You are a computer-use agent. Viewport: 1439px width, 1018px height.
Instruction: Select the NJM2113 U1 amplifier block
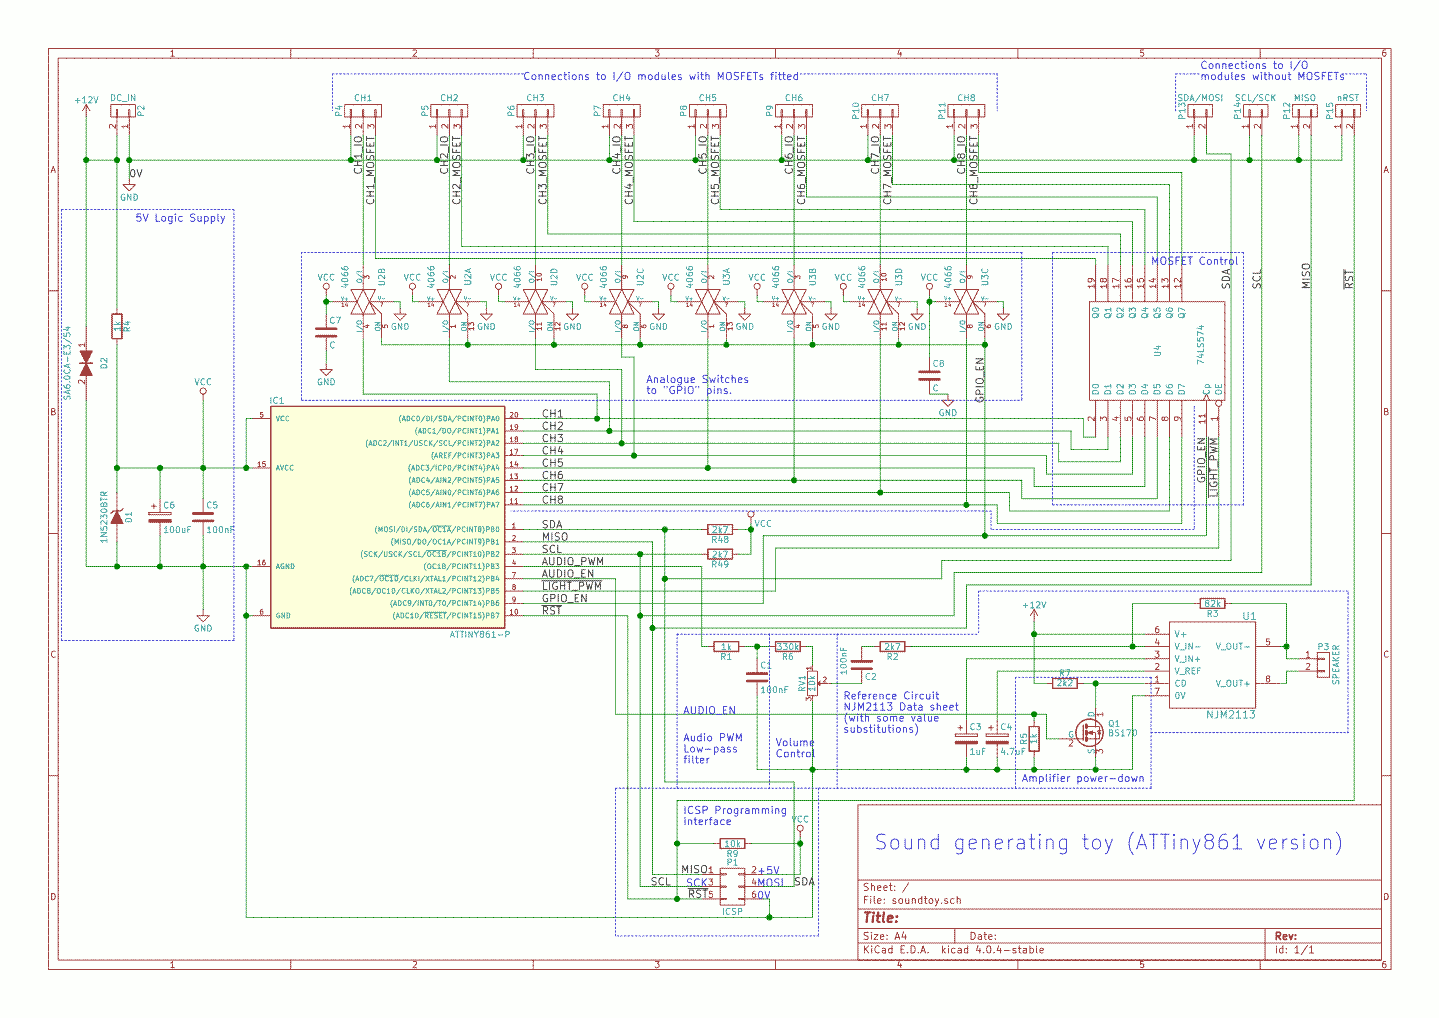(x=1212, y=664)
